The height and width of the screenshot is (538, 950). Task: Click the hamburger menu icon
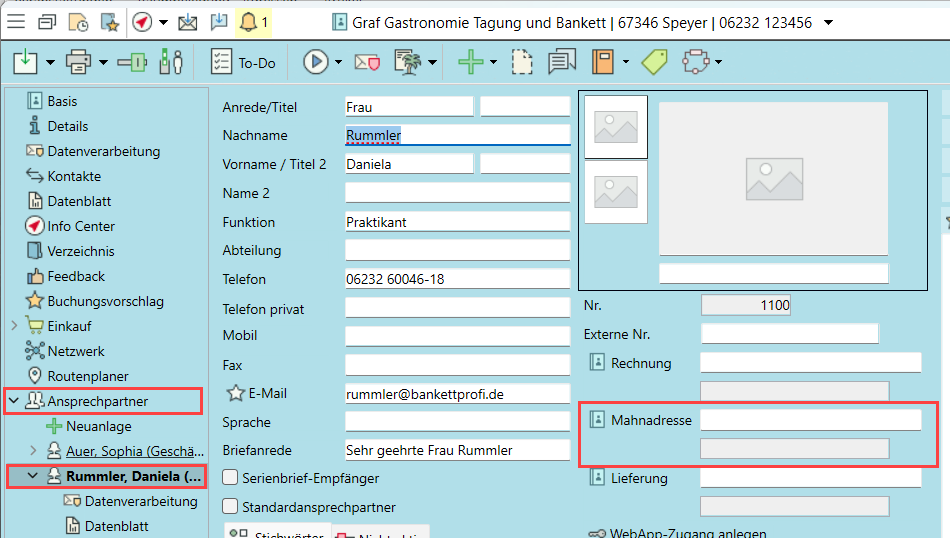(x=16, y=21)
